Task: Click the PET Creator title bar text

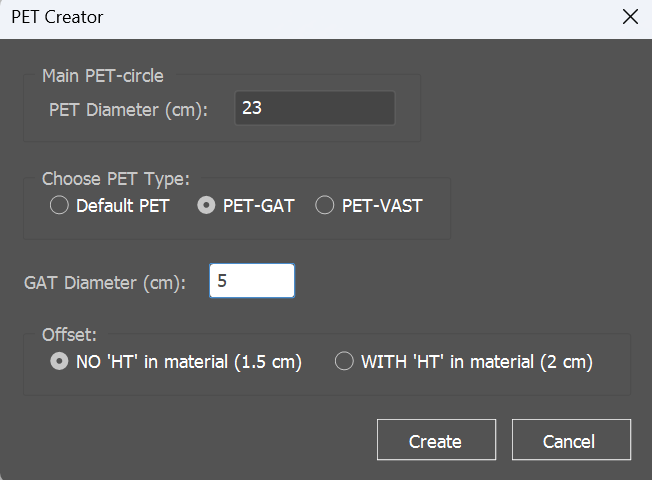Action: click(57, 17)
